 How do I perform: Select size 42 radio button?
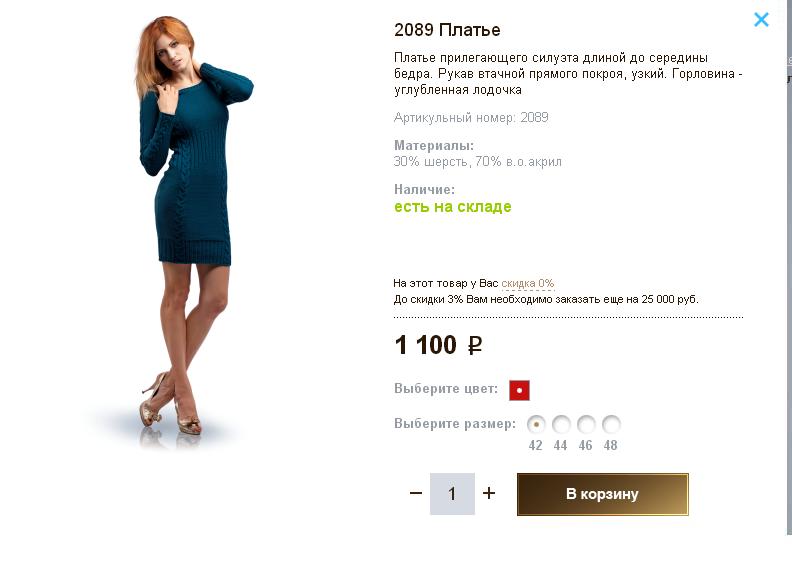click(x=536, y=424)
